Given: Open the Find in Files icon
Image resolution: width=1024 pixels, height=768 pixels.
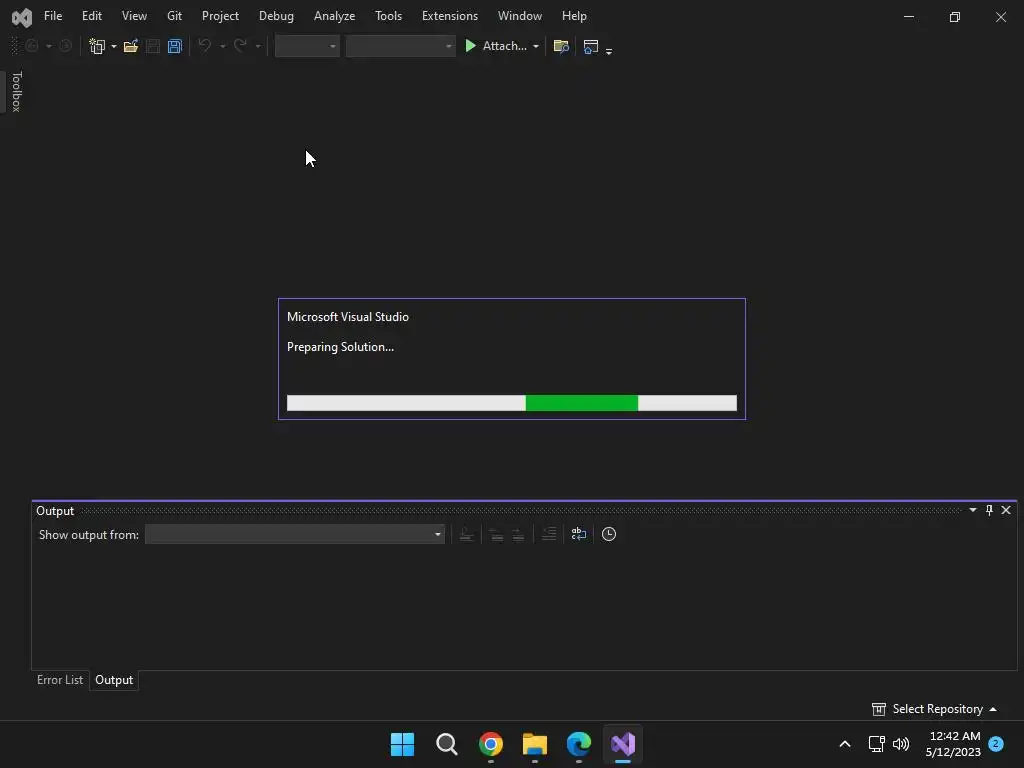Looking at the screenshot, I should tap(561, 46).
